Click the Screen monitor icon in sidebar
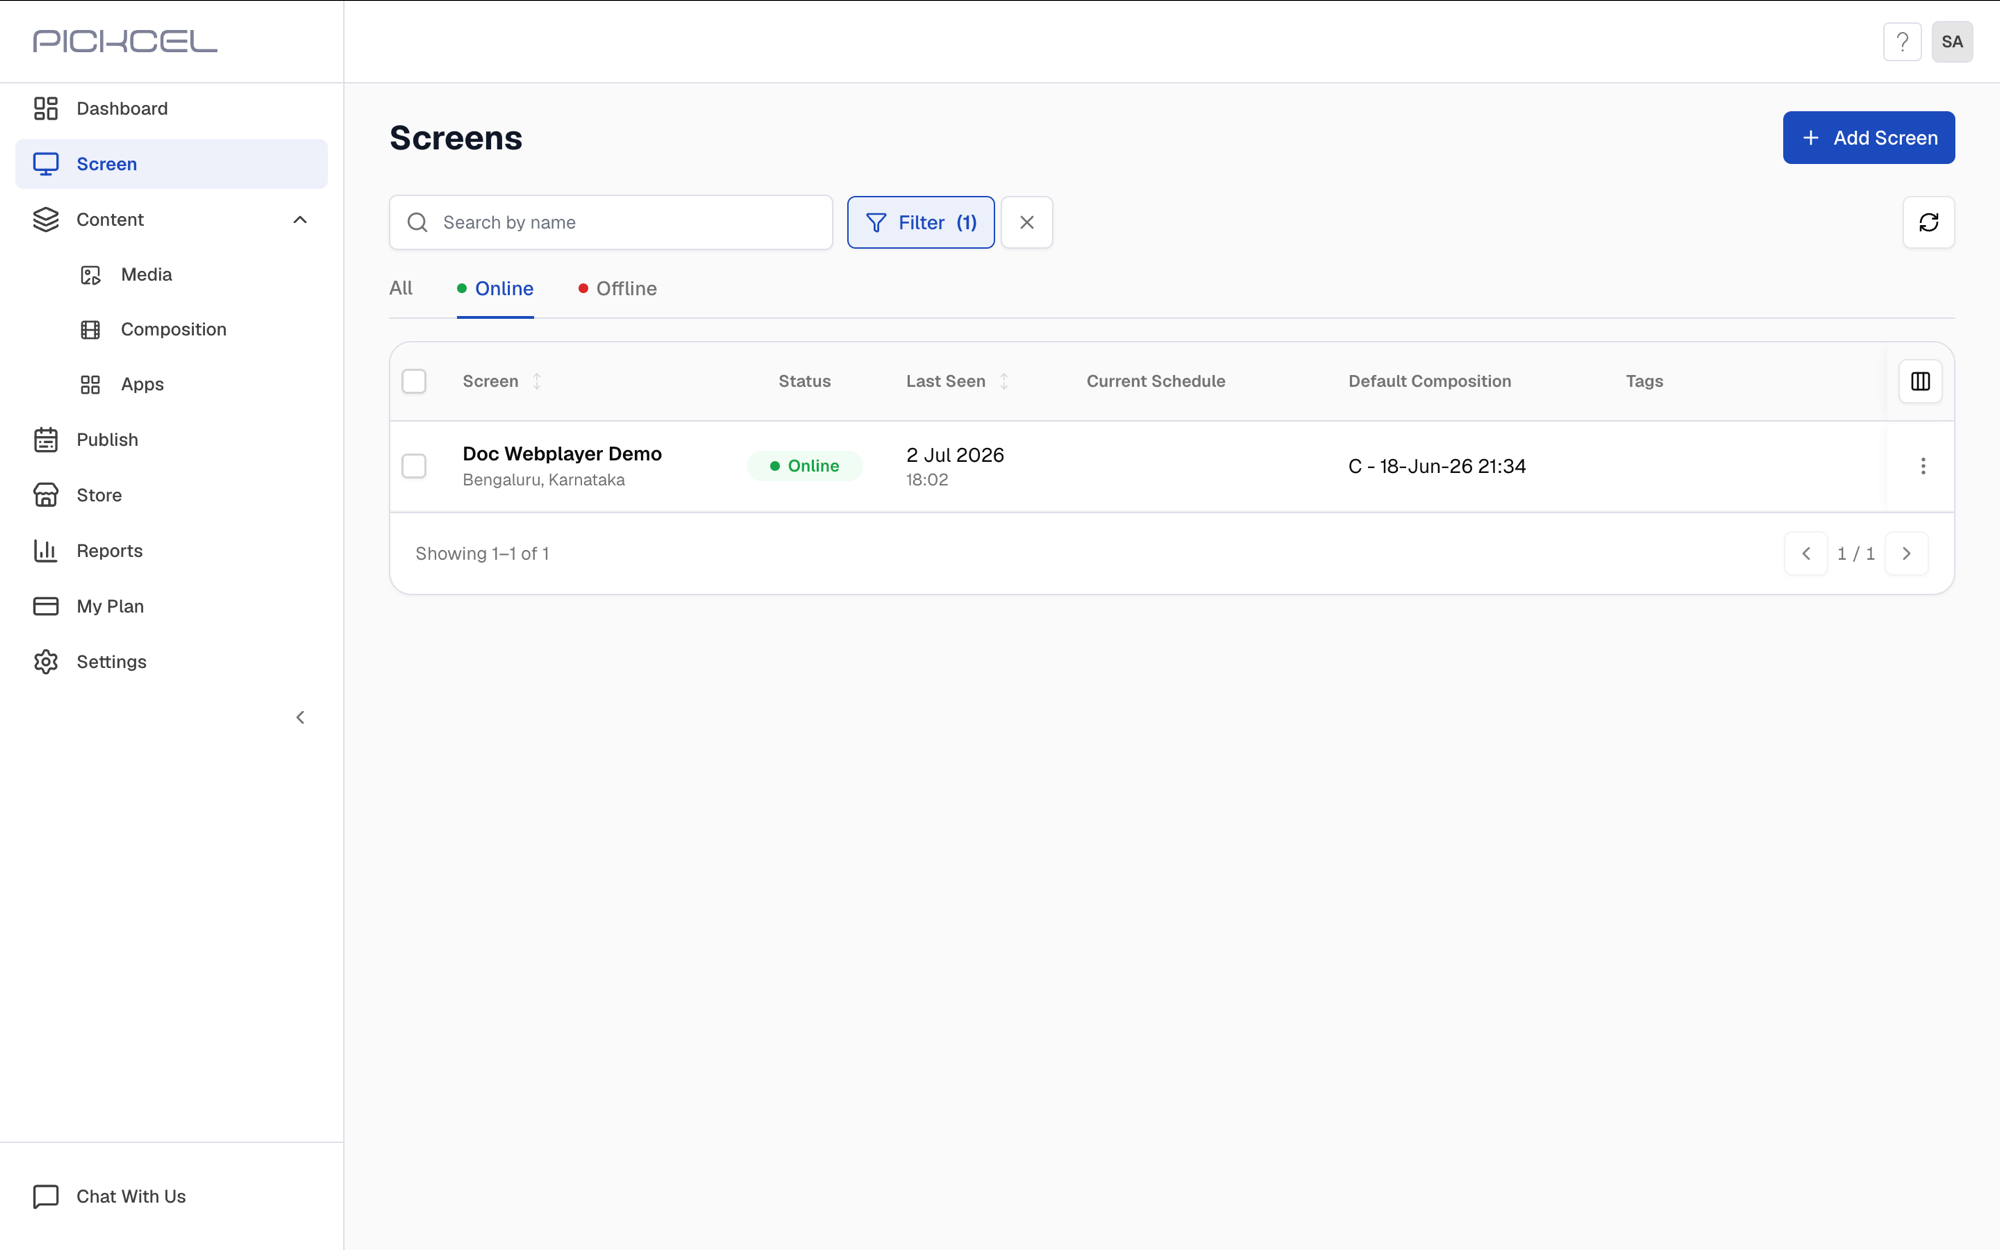 point(46,164)
